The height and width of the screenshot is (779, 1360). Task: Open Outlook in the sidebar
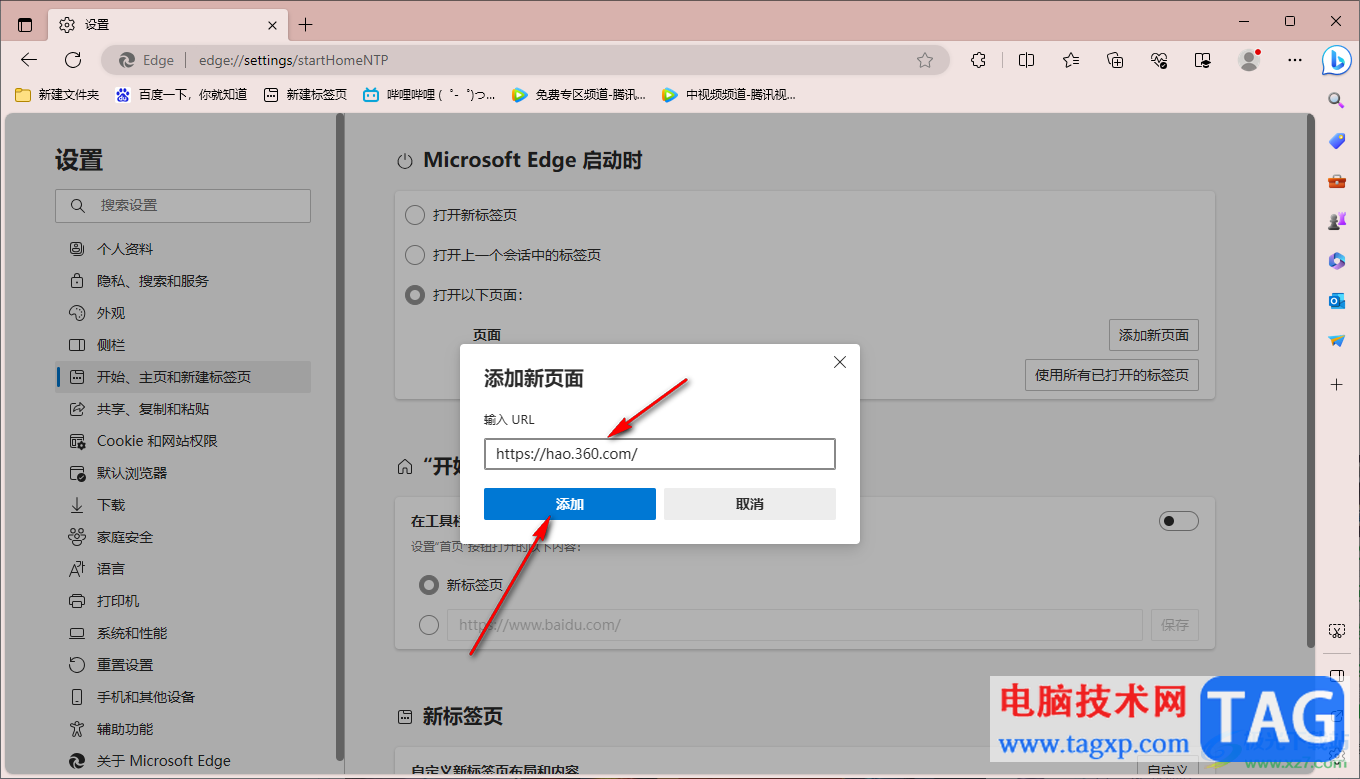pos(1337,301)
